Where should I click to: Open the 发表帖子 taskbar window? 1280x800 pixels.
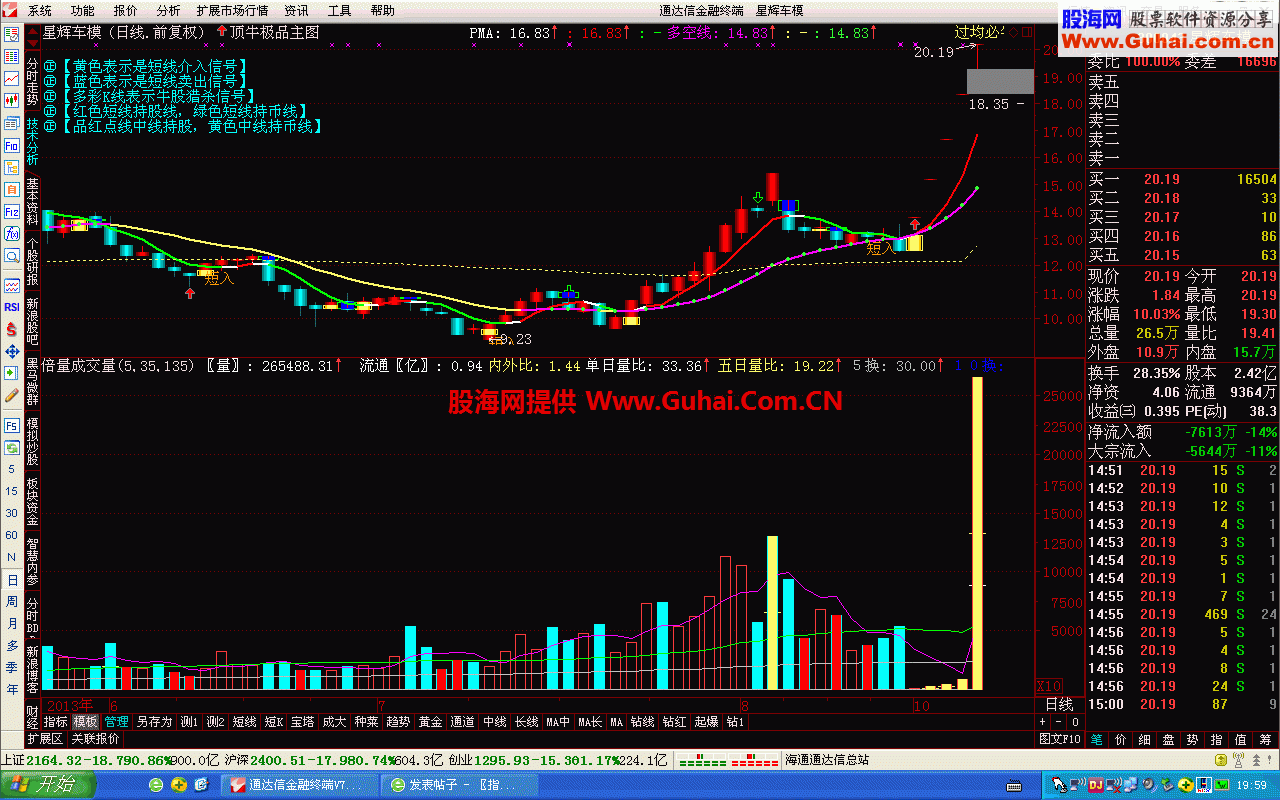click(x=461, y=785)
